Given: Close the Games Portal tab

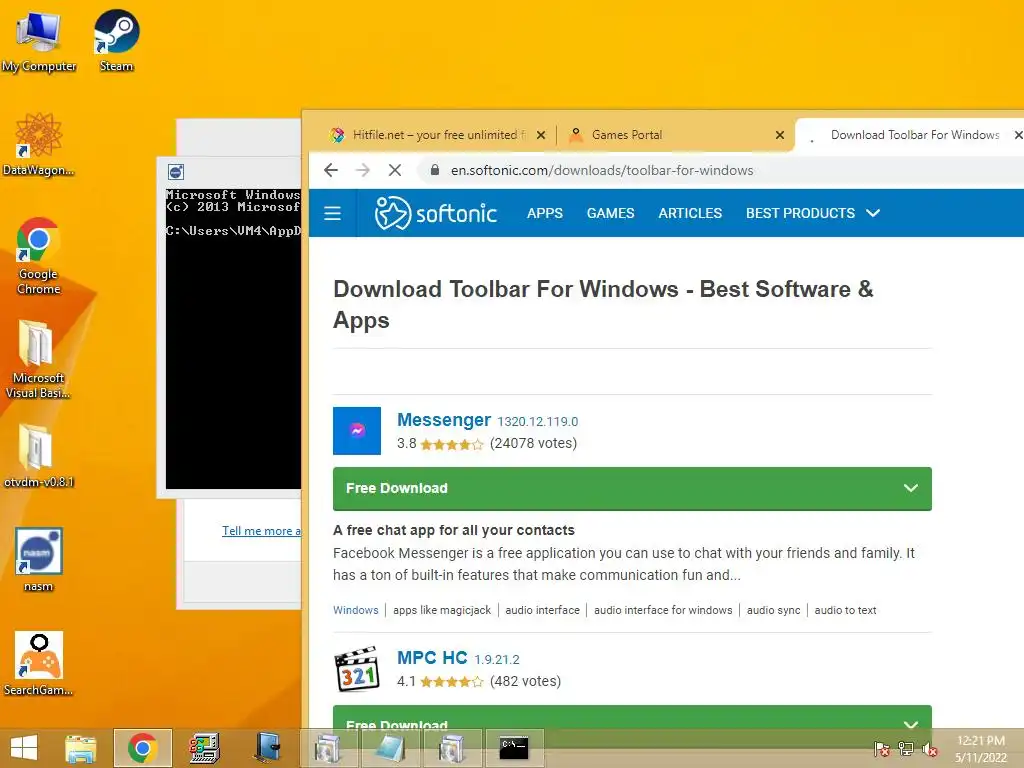Looking at the screenshot, I should (x=780, y=135).
